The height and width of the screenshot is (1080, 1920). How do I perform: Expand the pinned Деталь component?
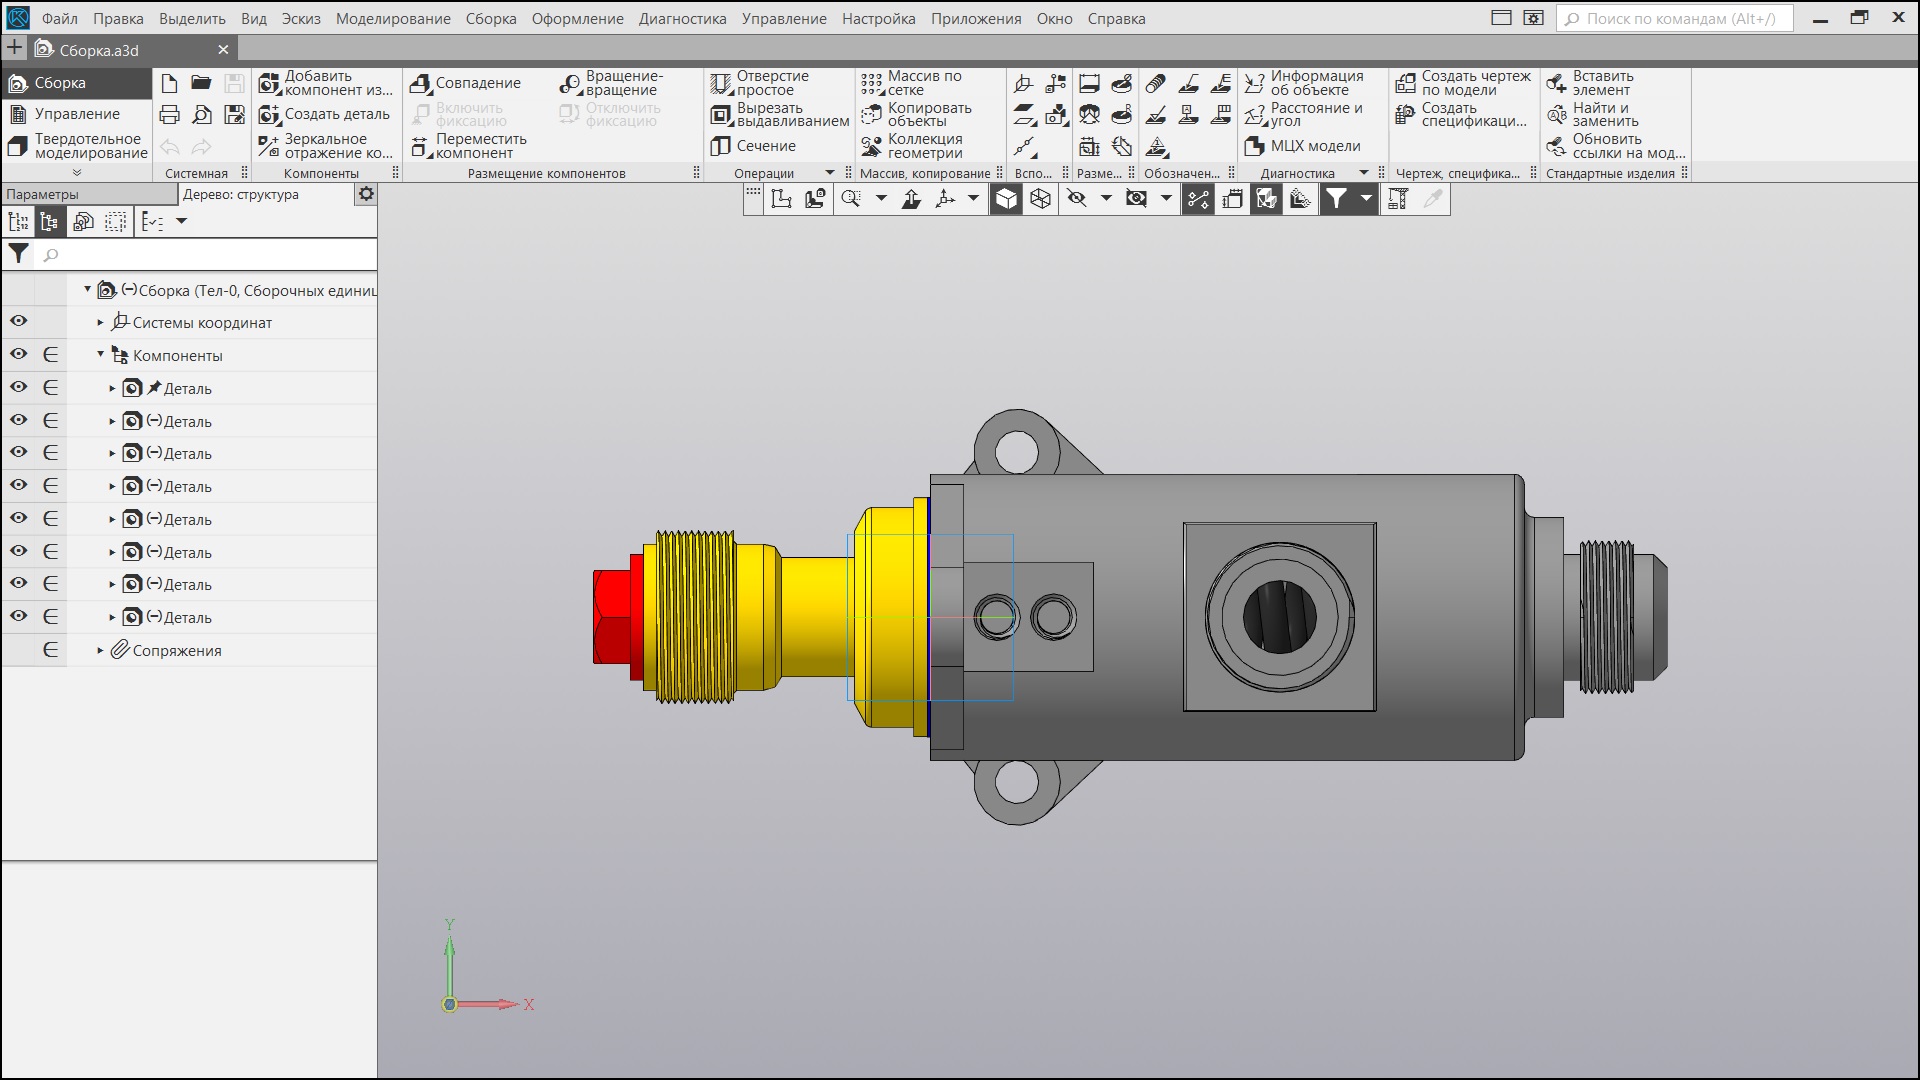112,388
